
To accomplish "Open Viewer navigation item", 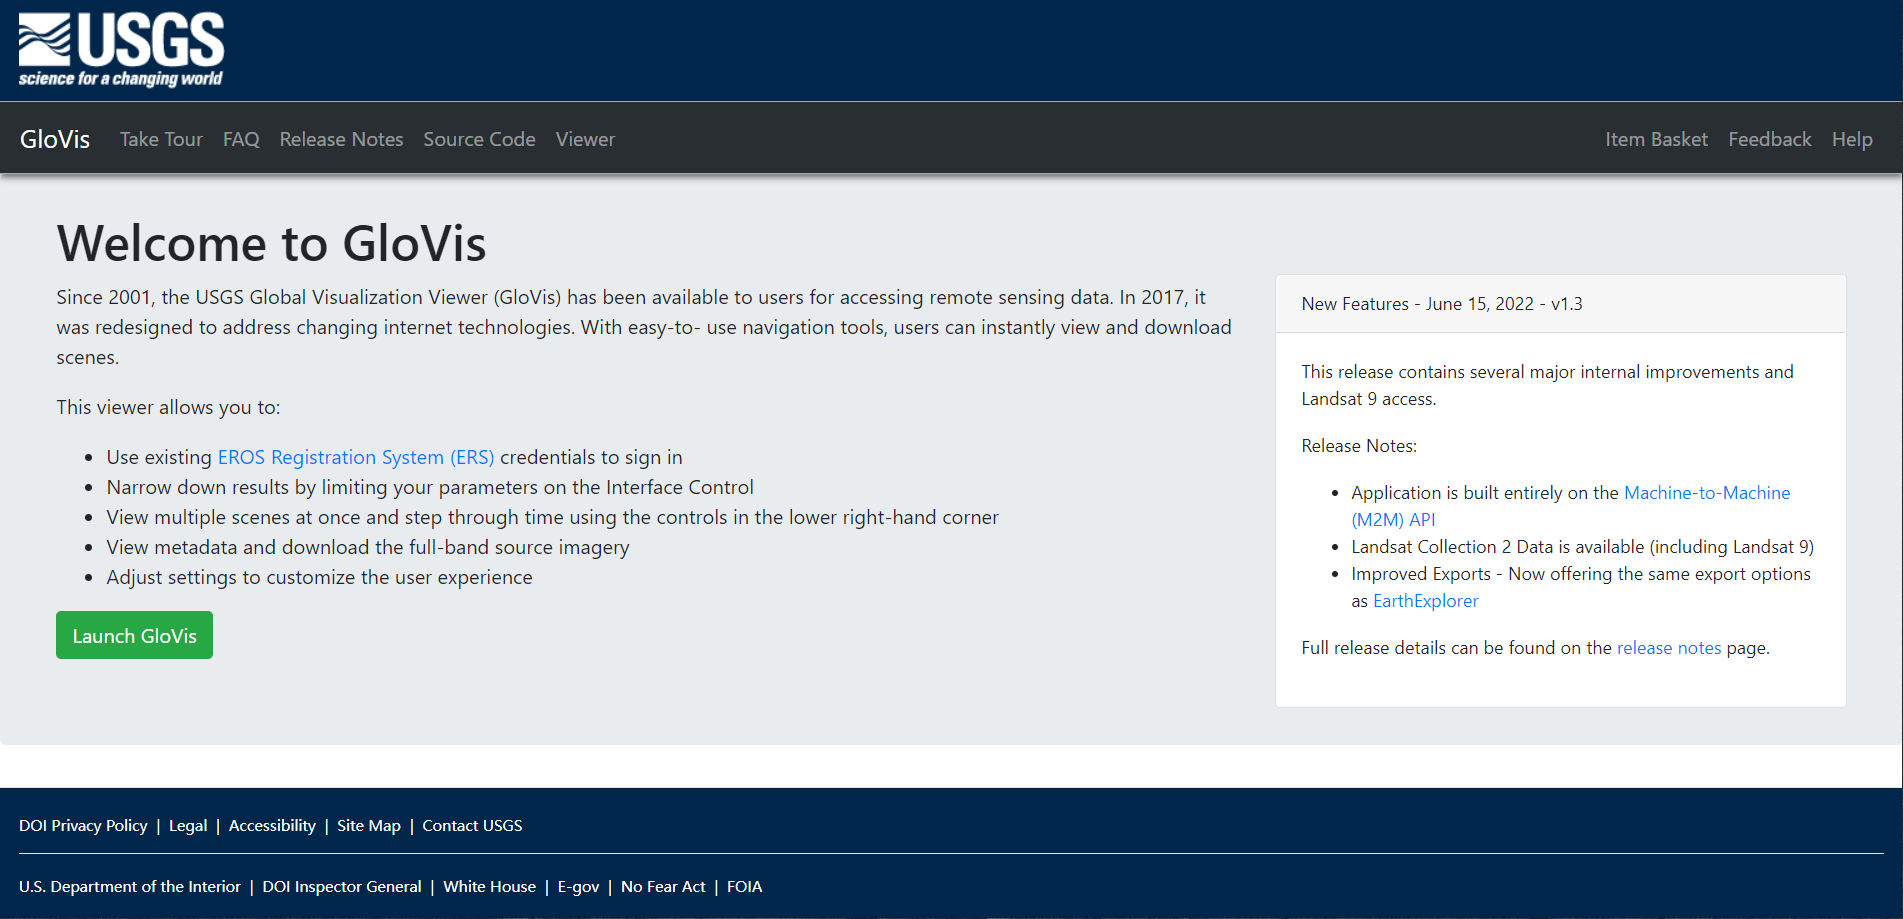I will [x=585, y=139].
